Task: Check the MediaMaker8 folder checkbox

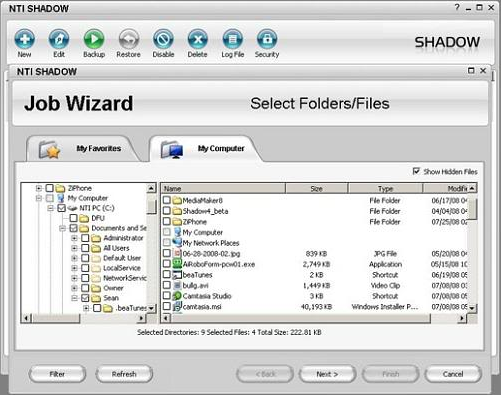Action: coord(167,200)
